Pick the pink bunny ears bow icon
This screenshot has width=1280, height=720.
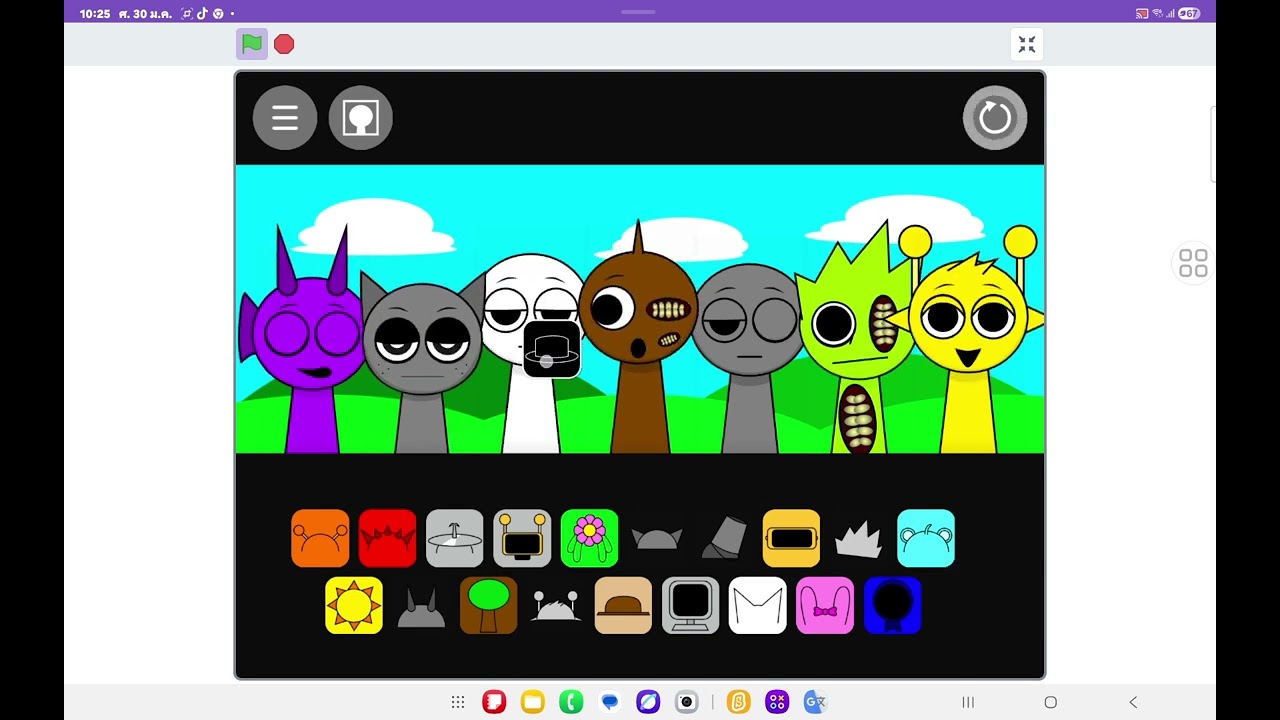[825, 605]
